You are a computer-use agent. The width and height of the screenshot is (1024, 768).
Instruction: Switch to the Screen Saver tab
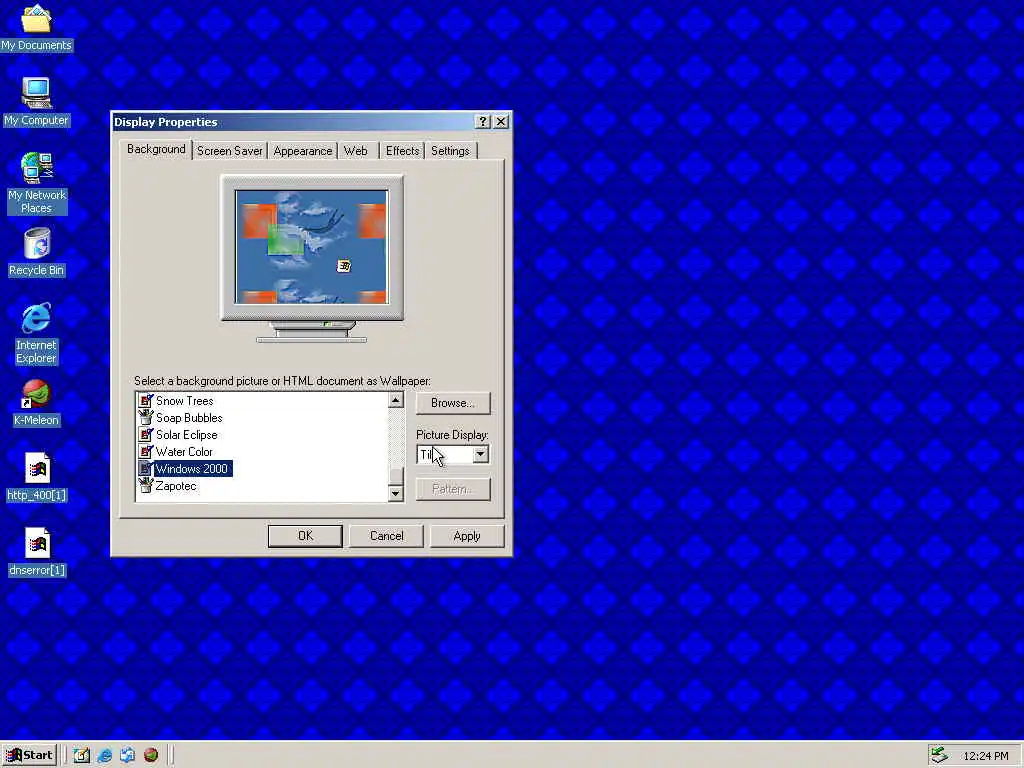[x=230, y=151]
